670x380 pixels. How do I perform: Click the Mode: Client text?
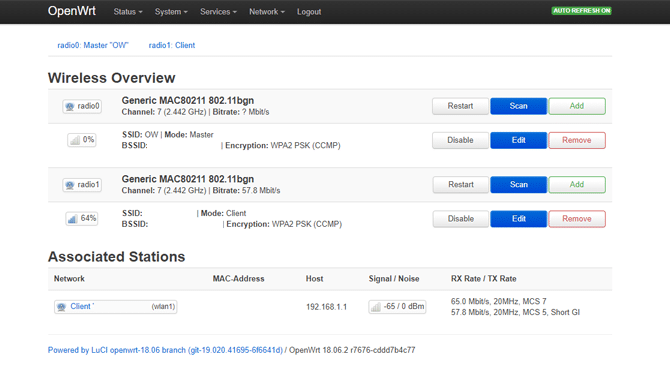tap(223, 213)
